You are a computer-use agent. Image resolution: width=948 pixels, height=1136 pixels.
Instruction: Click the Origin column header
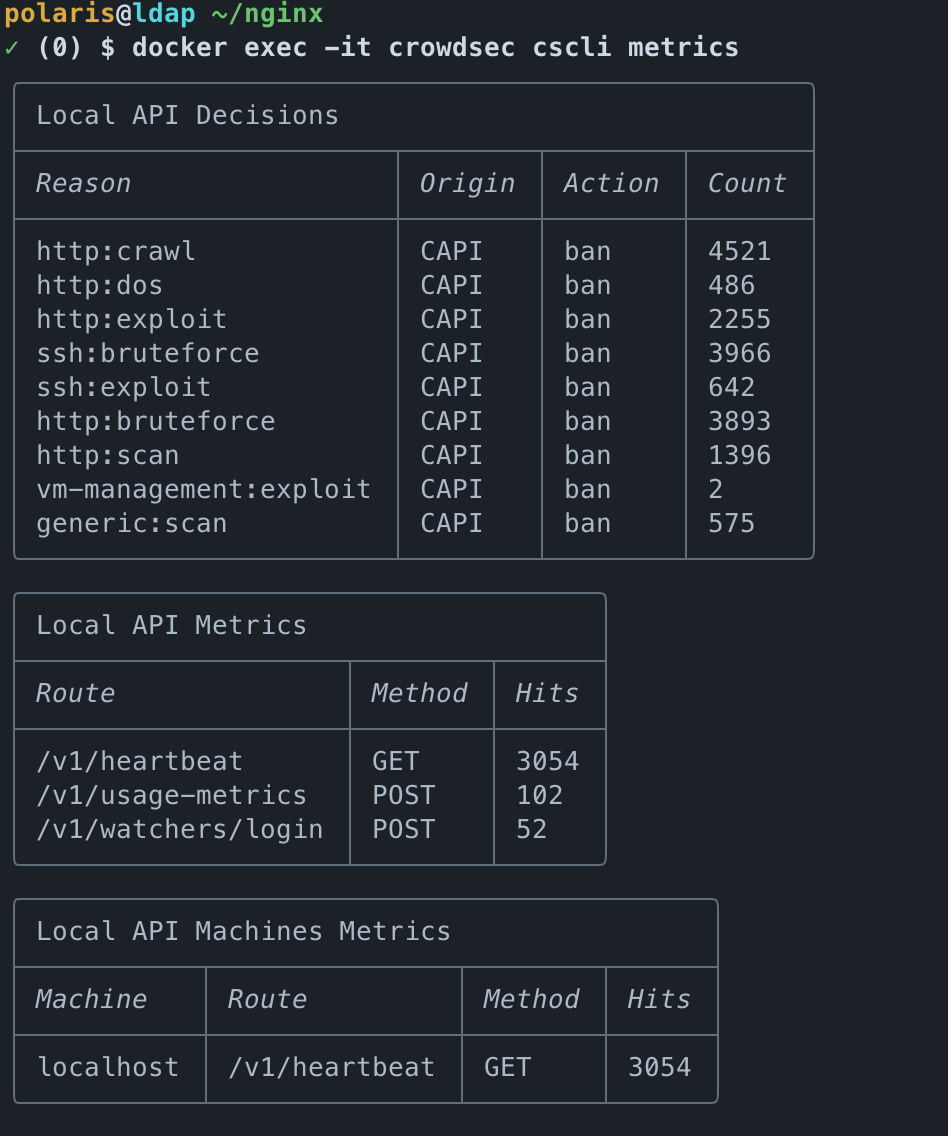468,184
